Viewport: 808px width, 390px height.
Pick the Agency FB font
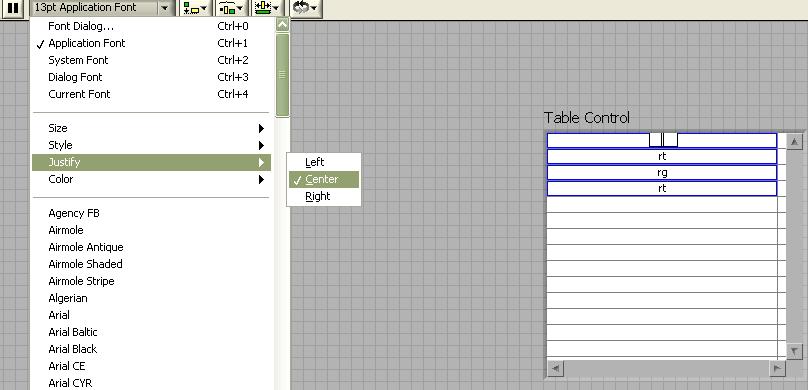pyautogui.click(x=151, y=213)
